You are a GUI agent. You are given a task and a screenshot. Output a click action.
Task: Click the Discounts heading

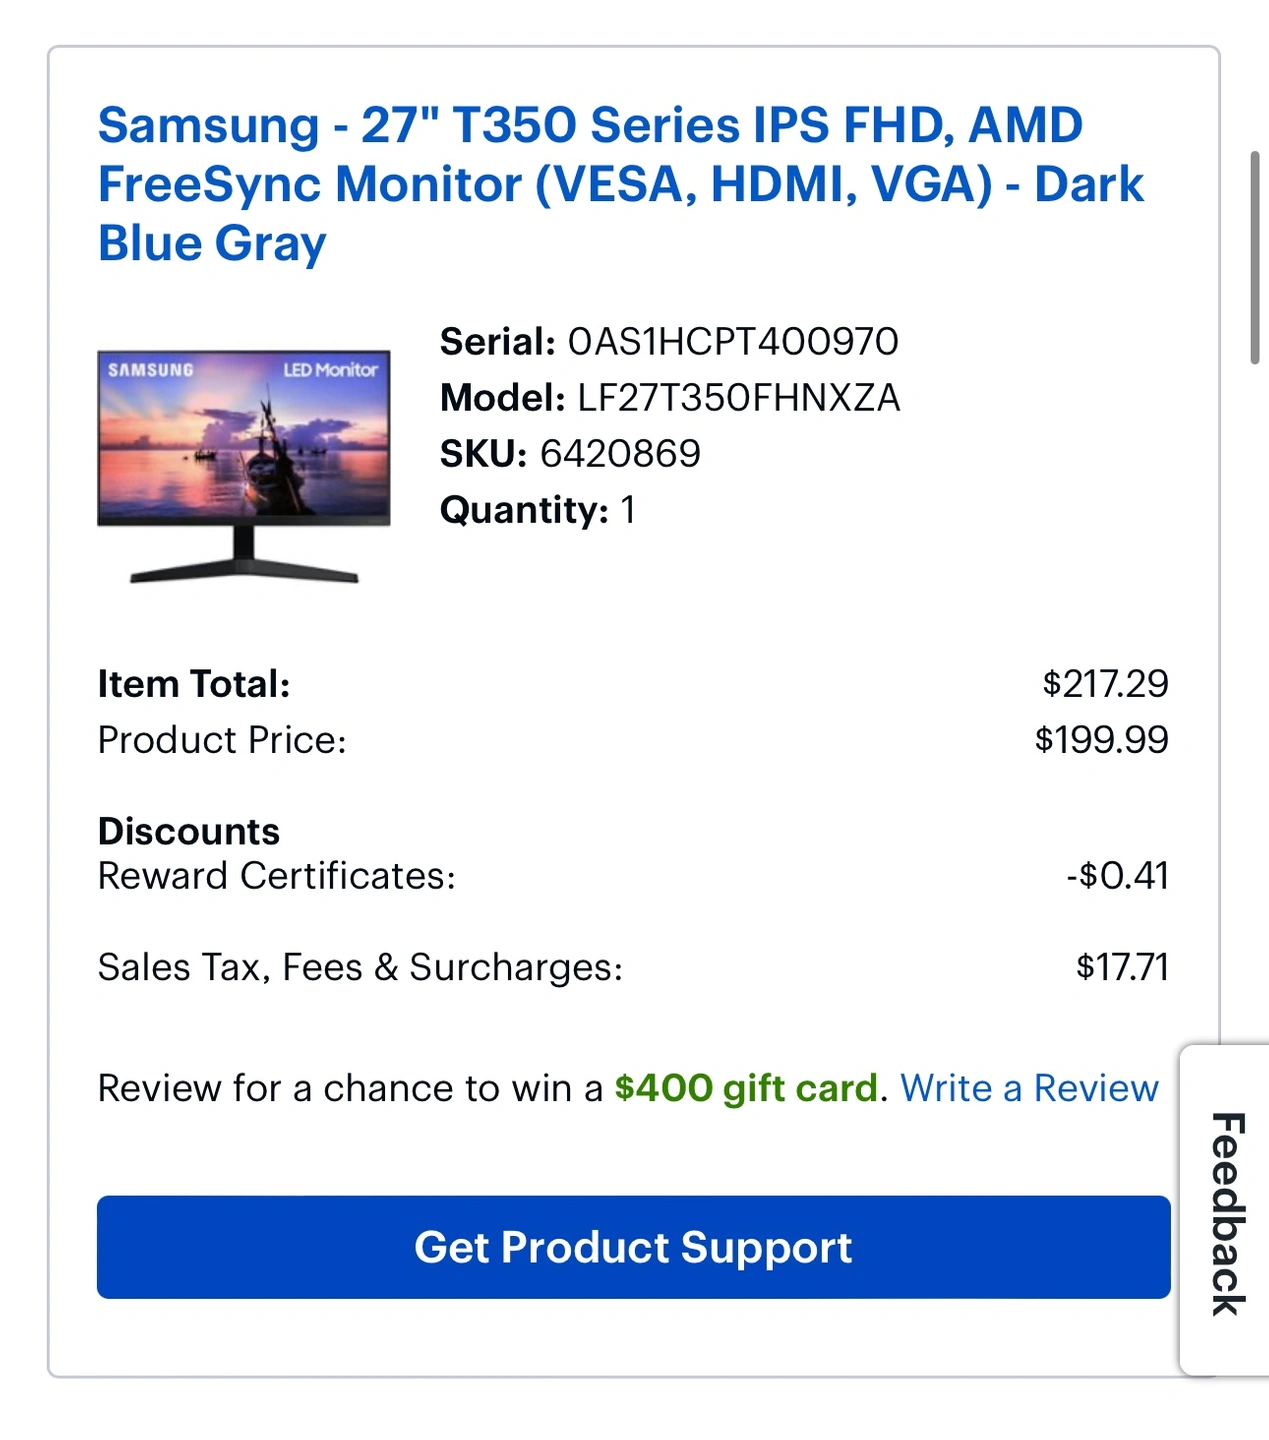click(189, 832)
